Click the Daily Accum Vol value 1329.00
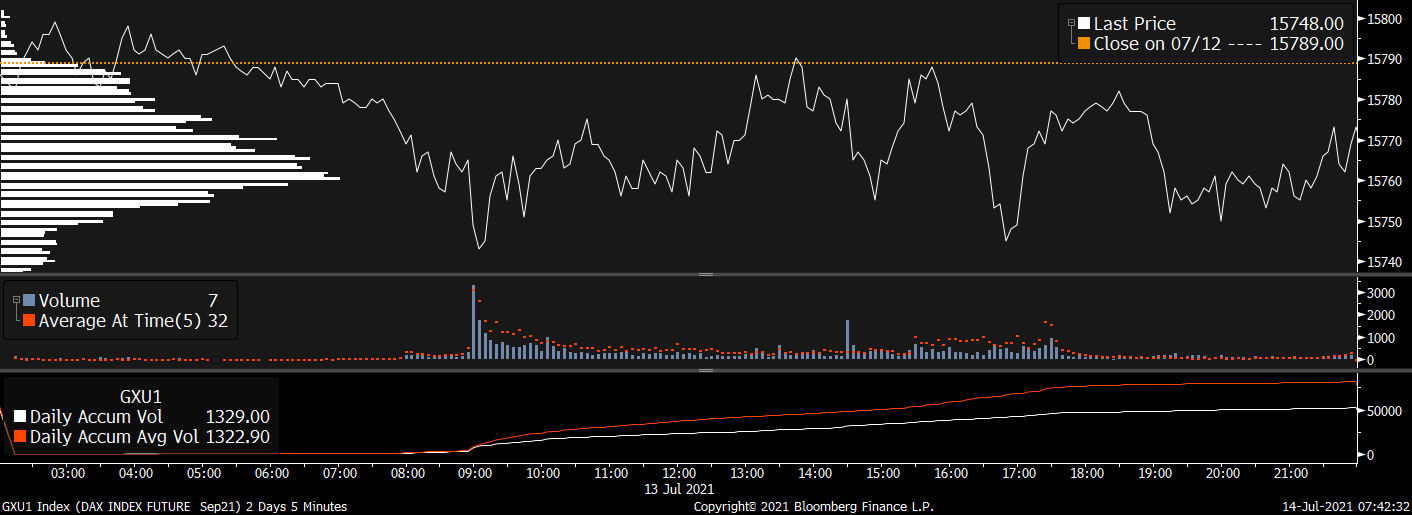Viewport: 1412px width, 515px height. 237,417
